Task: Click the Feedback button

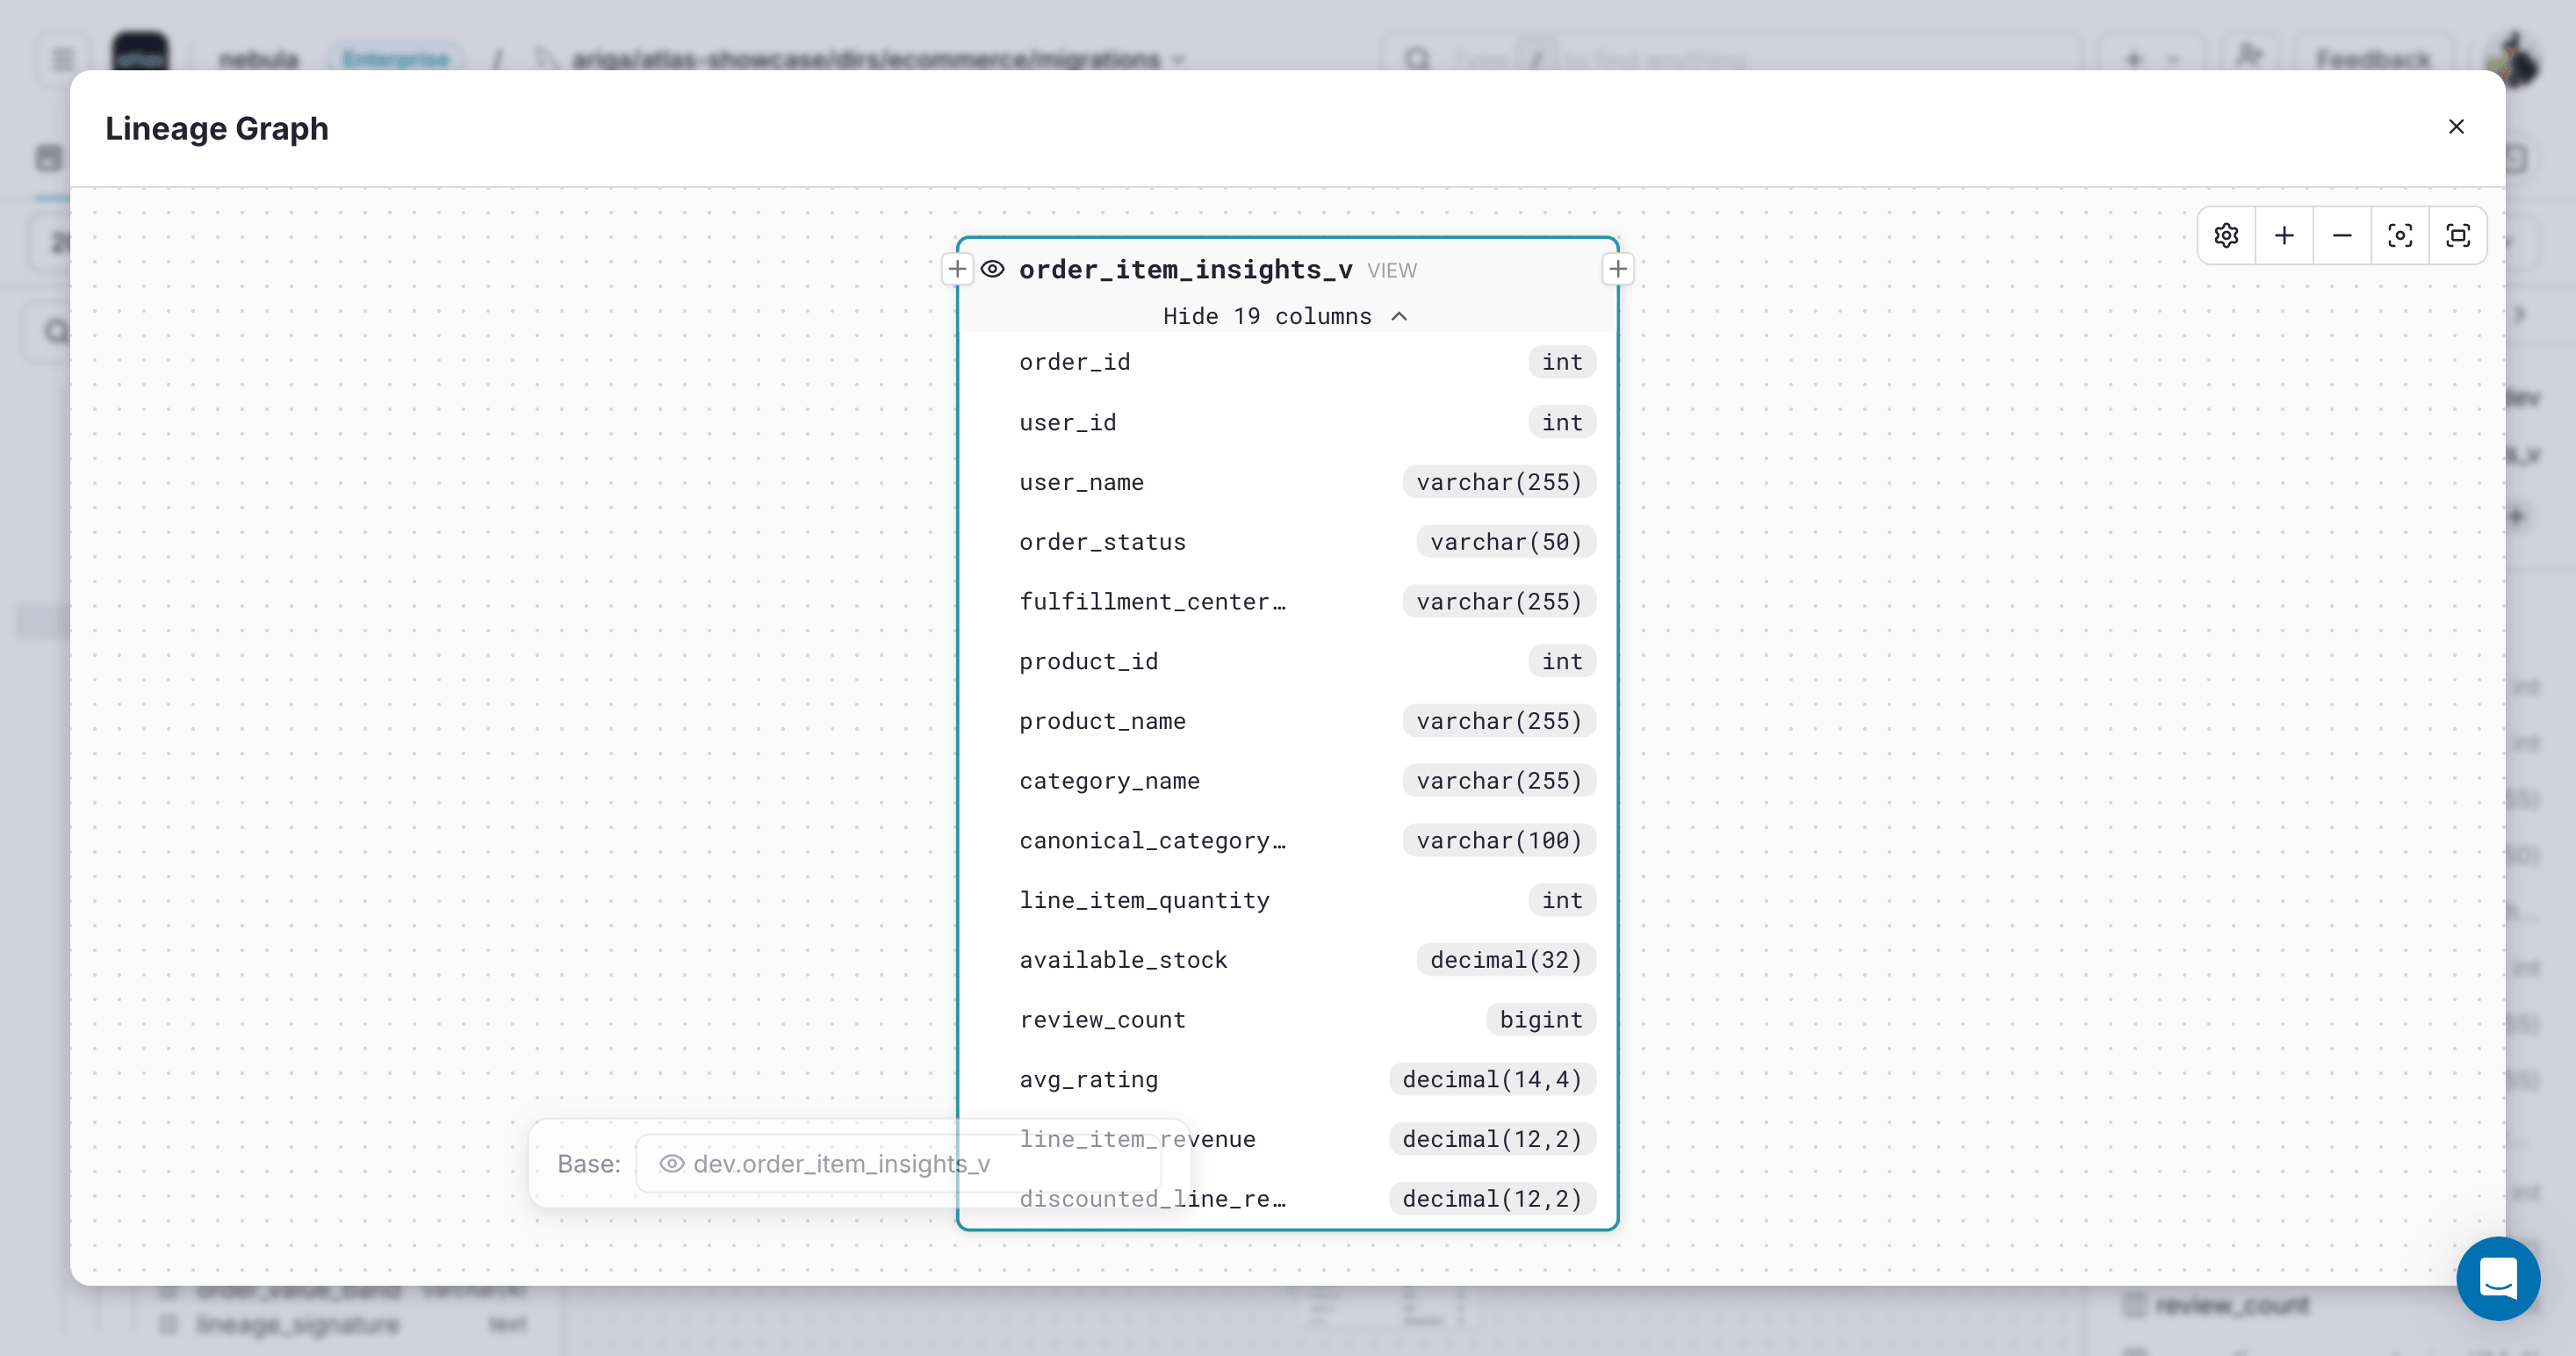Action: pos(2375,59)
